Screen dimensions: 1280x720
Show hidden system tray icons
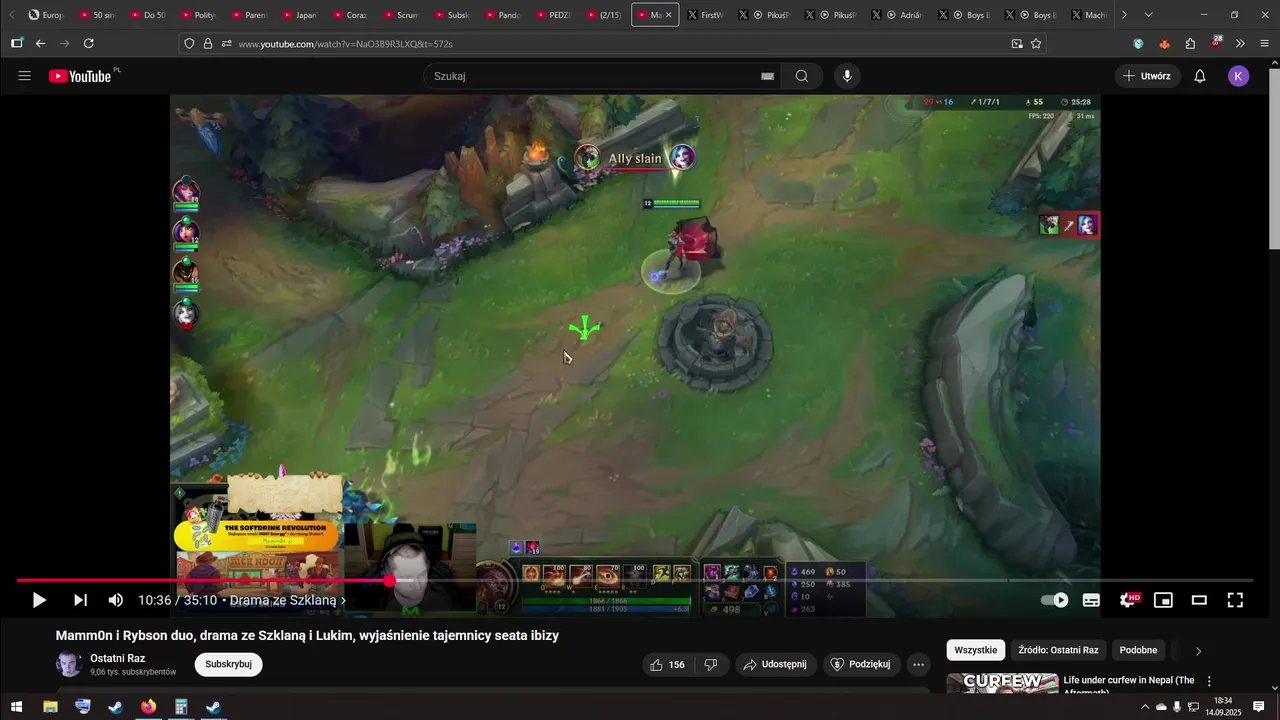click(x=1145, y=707)
